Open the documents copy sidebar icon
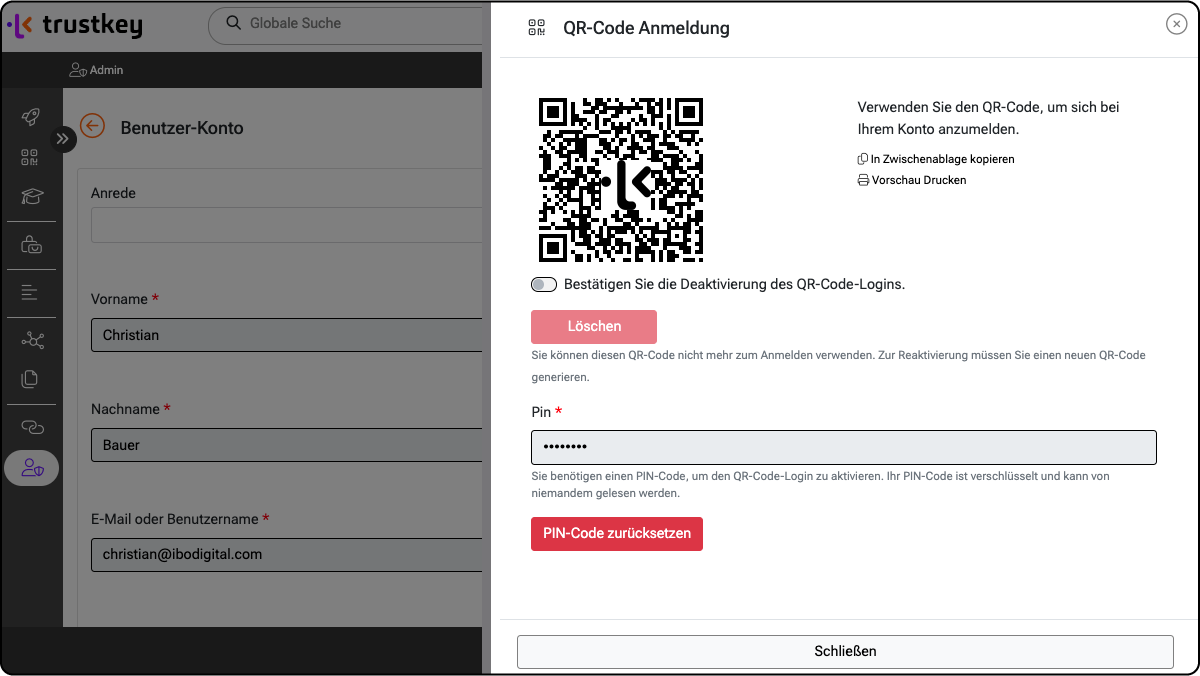This screenshot has height=676, width=1200. [30, 379]
